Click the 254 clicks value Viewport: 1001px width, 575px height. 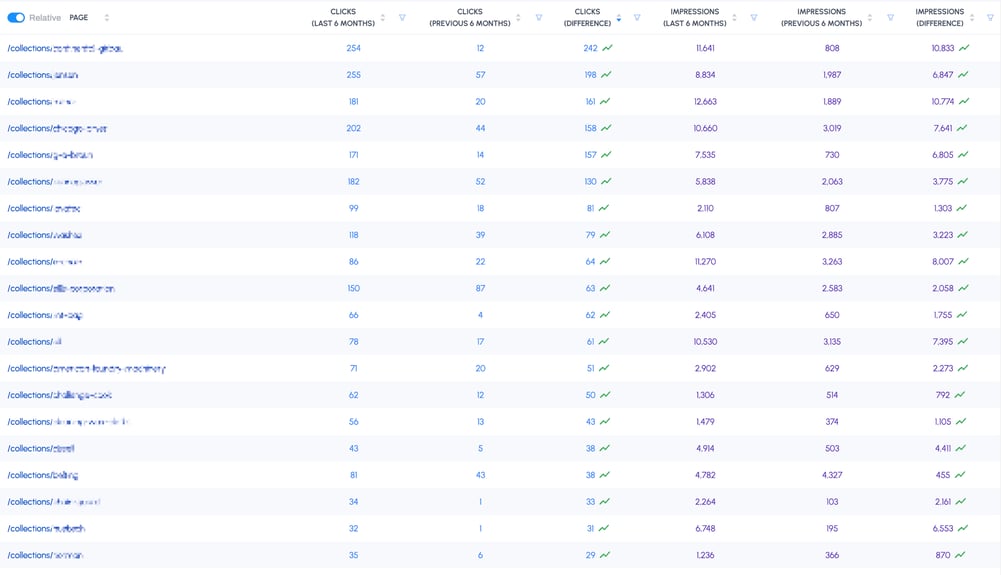click(354, 48)
